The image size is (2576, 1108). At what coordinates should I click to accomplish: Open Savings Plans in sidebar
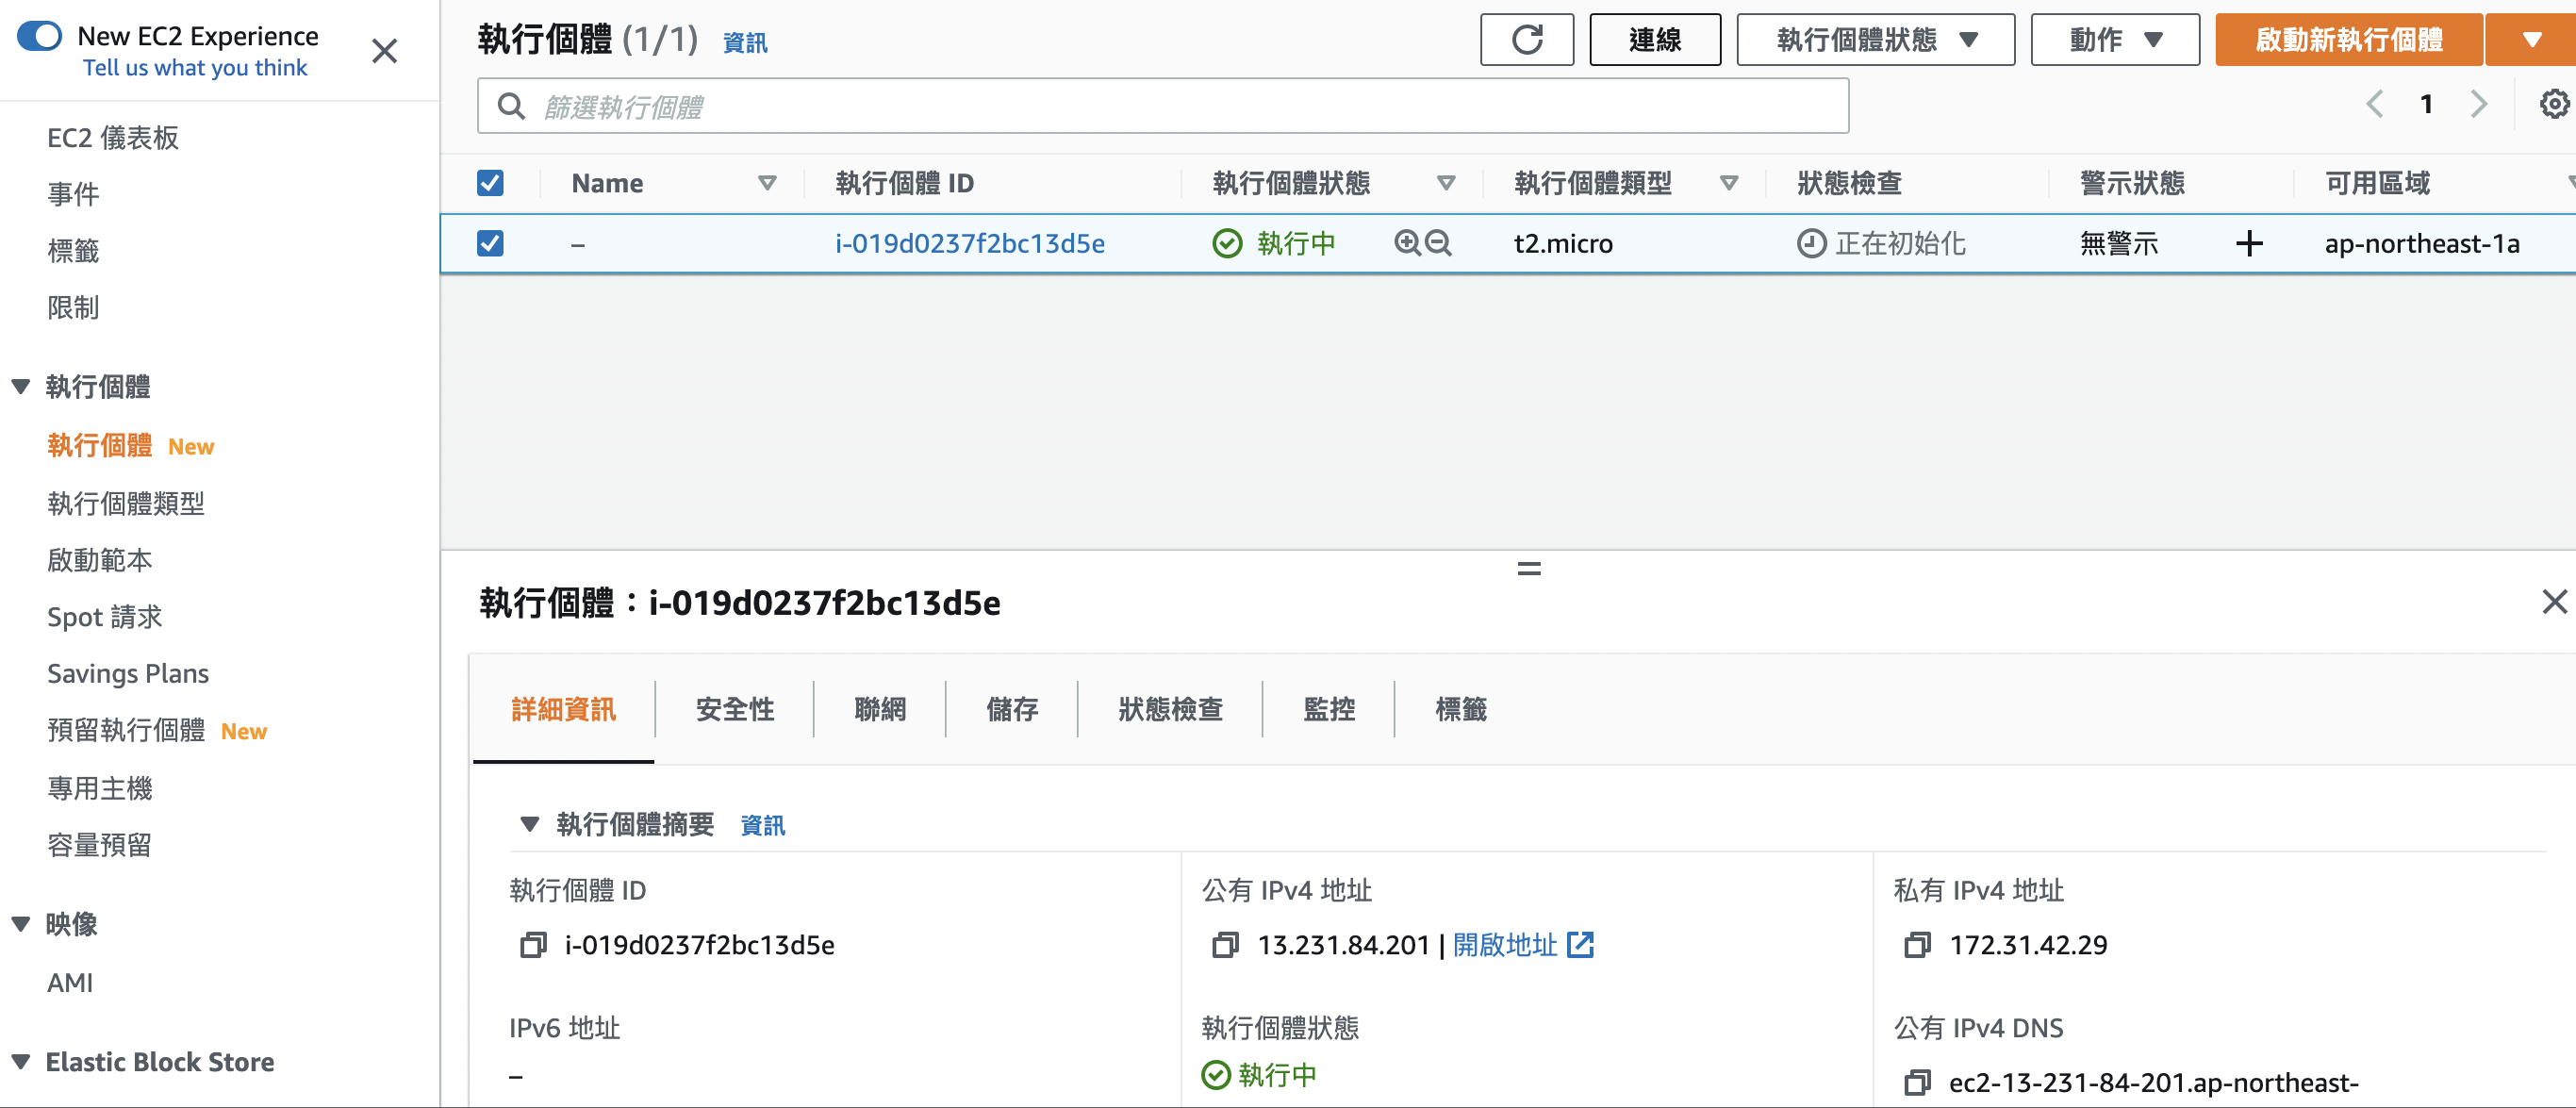(128, 673)
